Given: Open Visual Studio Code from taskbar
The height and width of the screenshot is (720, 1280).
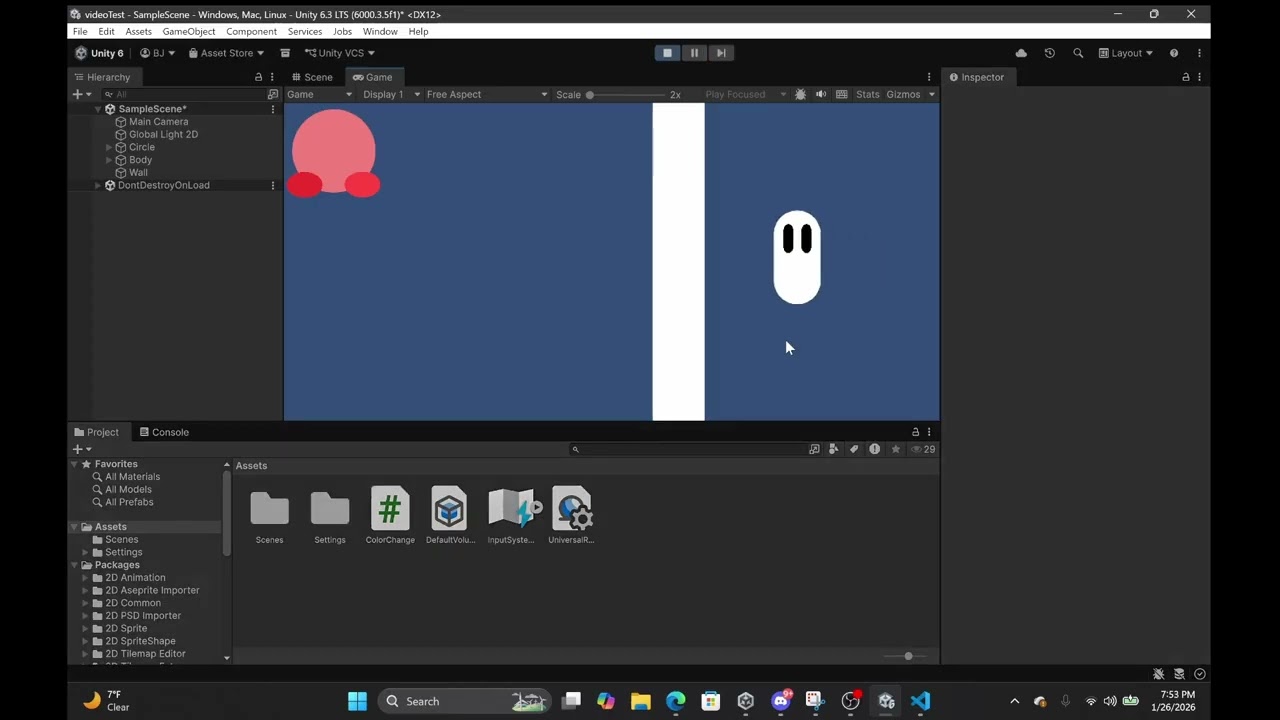Looking at the screenshot, I should tap(921, 701).
